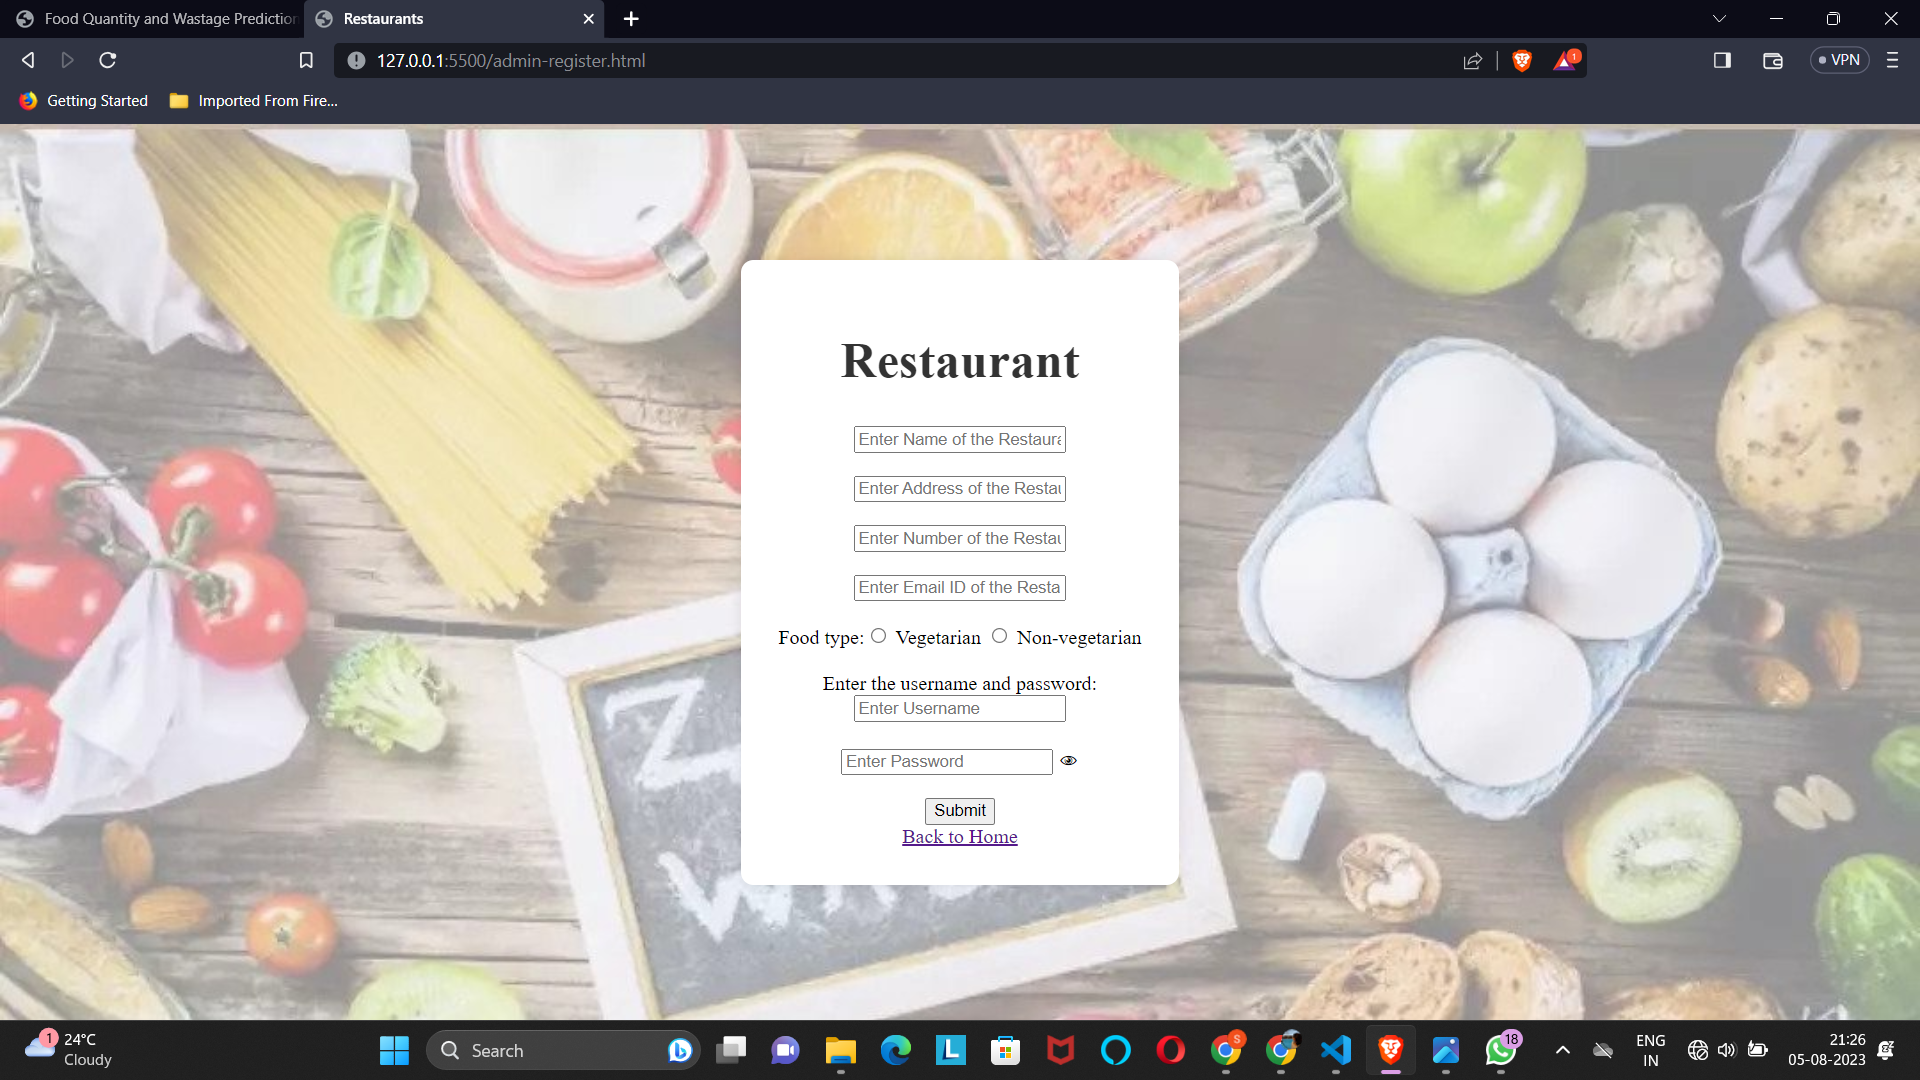This screenshot has height=1080, width=1920.
Task: Expand the tab search dropdown arrow
Action: [x=1719, y=19]
